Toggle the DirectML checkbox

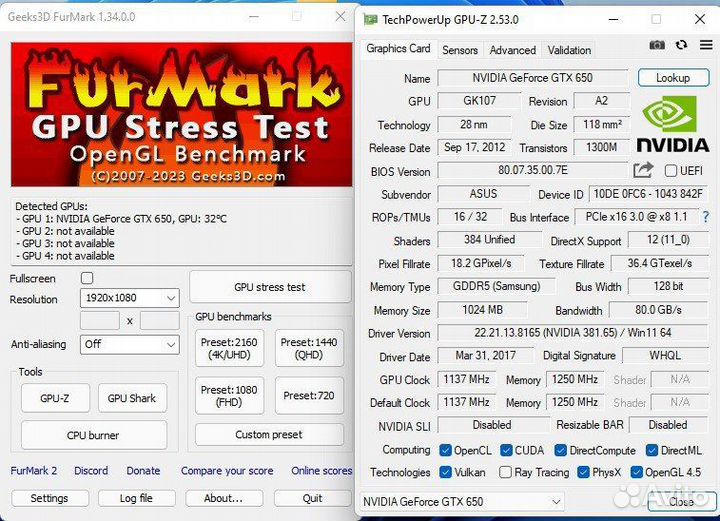click(652, 450)
